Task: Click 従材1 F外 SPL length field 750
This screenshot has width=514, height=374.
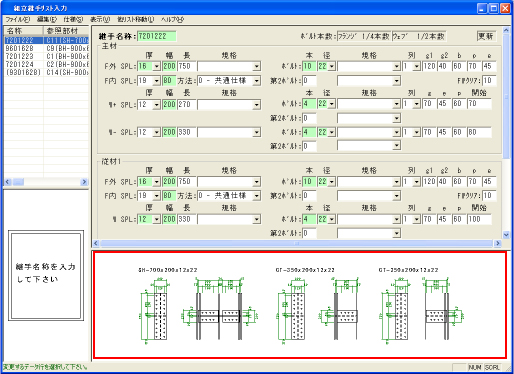Action: (186, 182)
